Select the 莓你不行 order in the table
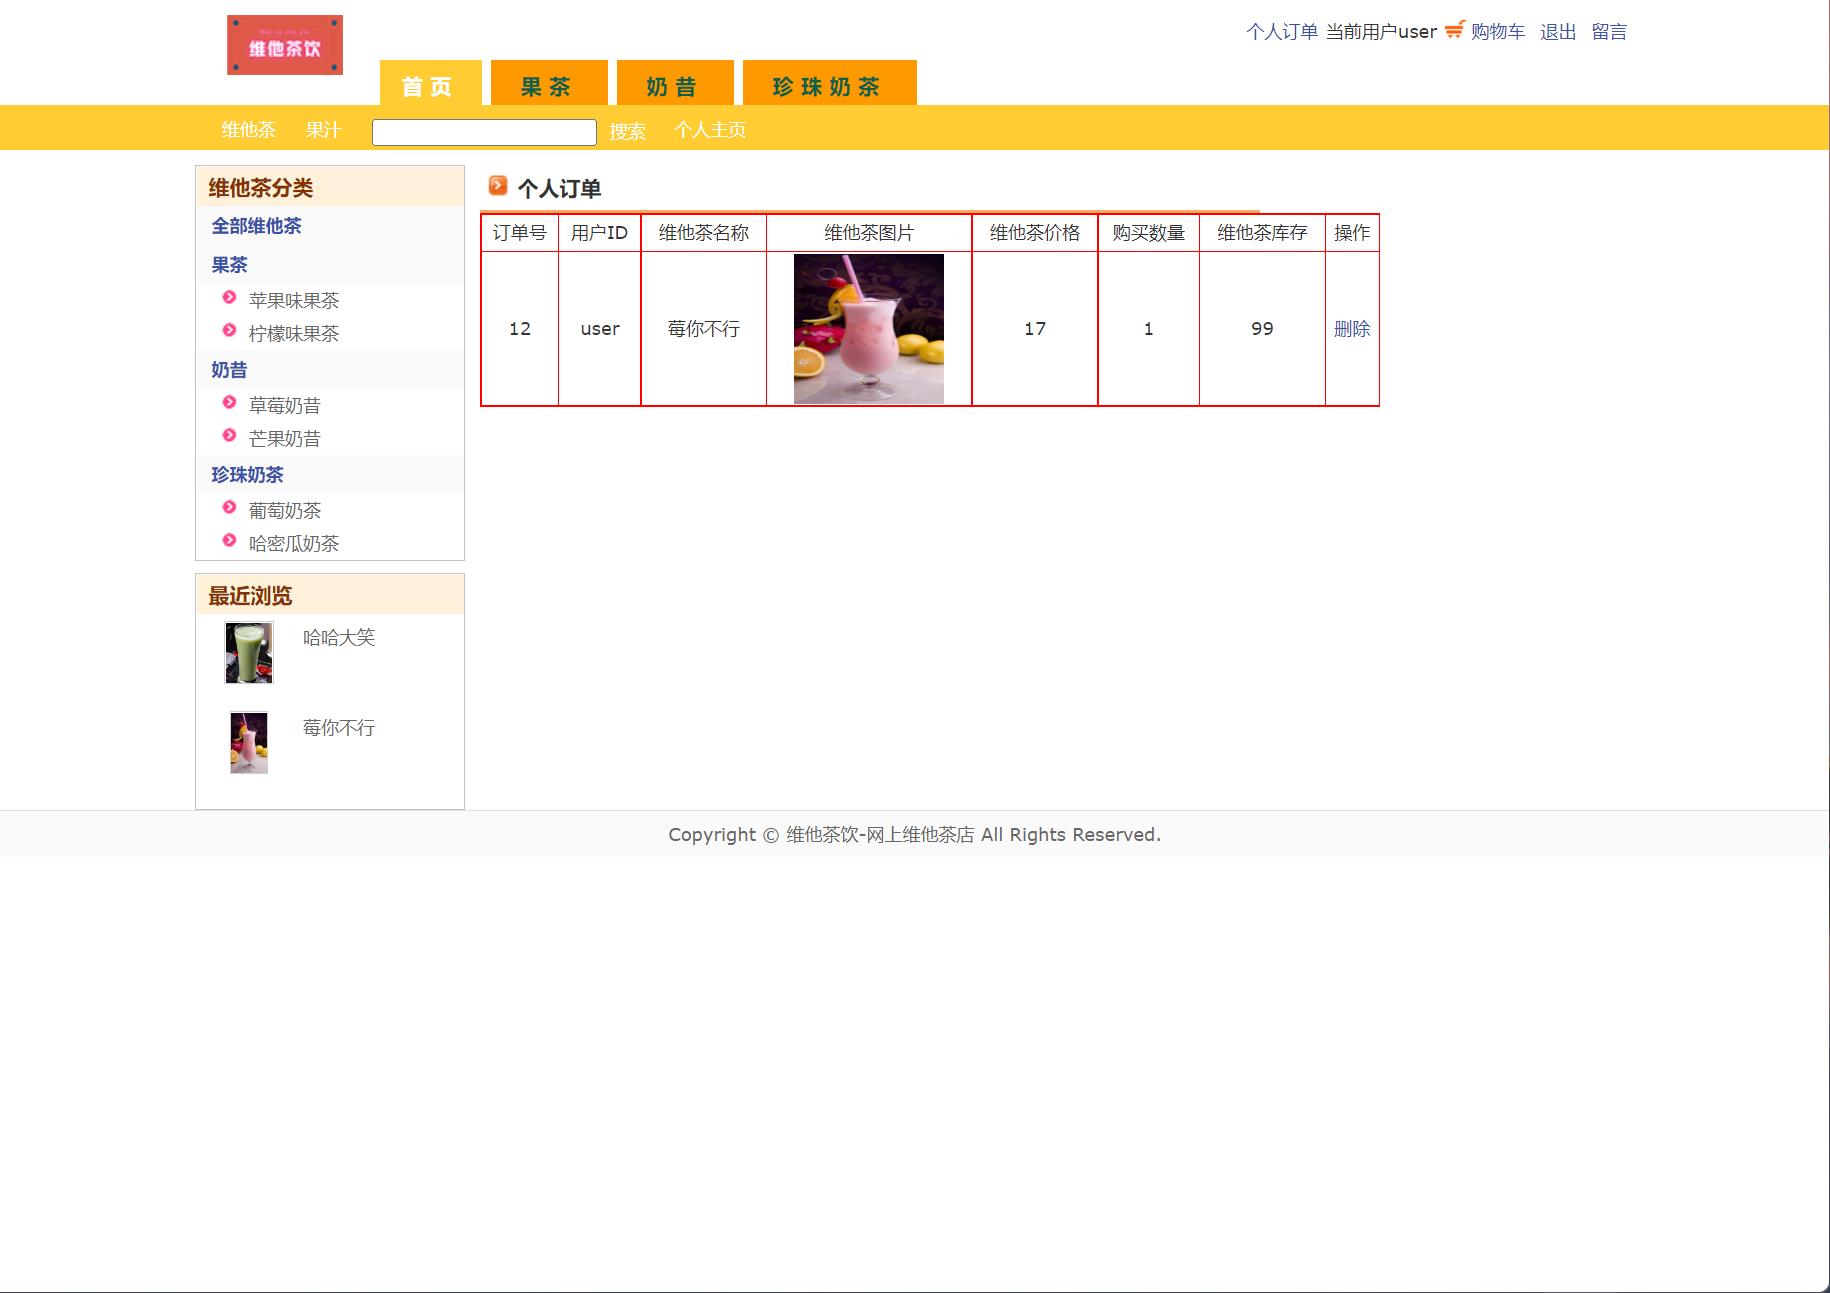Image resolution: width=1830 pixels, height=1293 pixels. pos(704,328)
